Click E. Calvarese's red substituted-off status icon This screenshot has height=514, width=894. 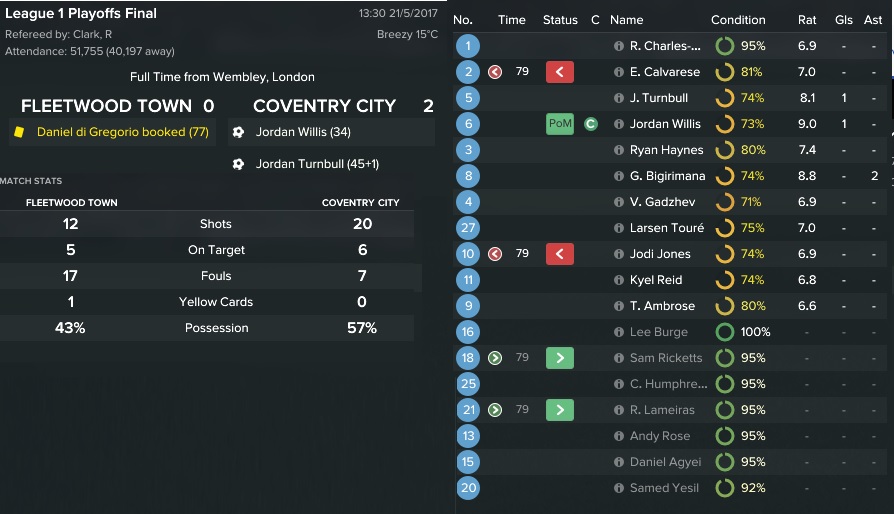pyautogui.click(x=560, y=72)
